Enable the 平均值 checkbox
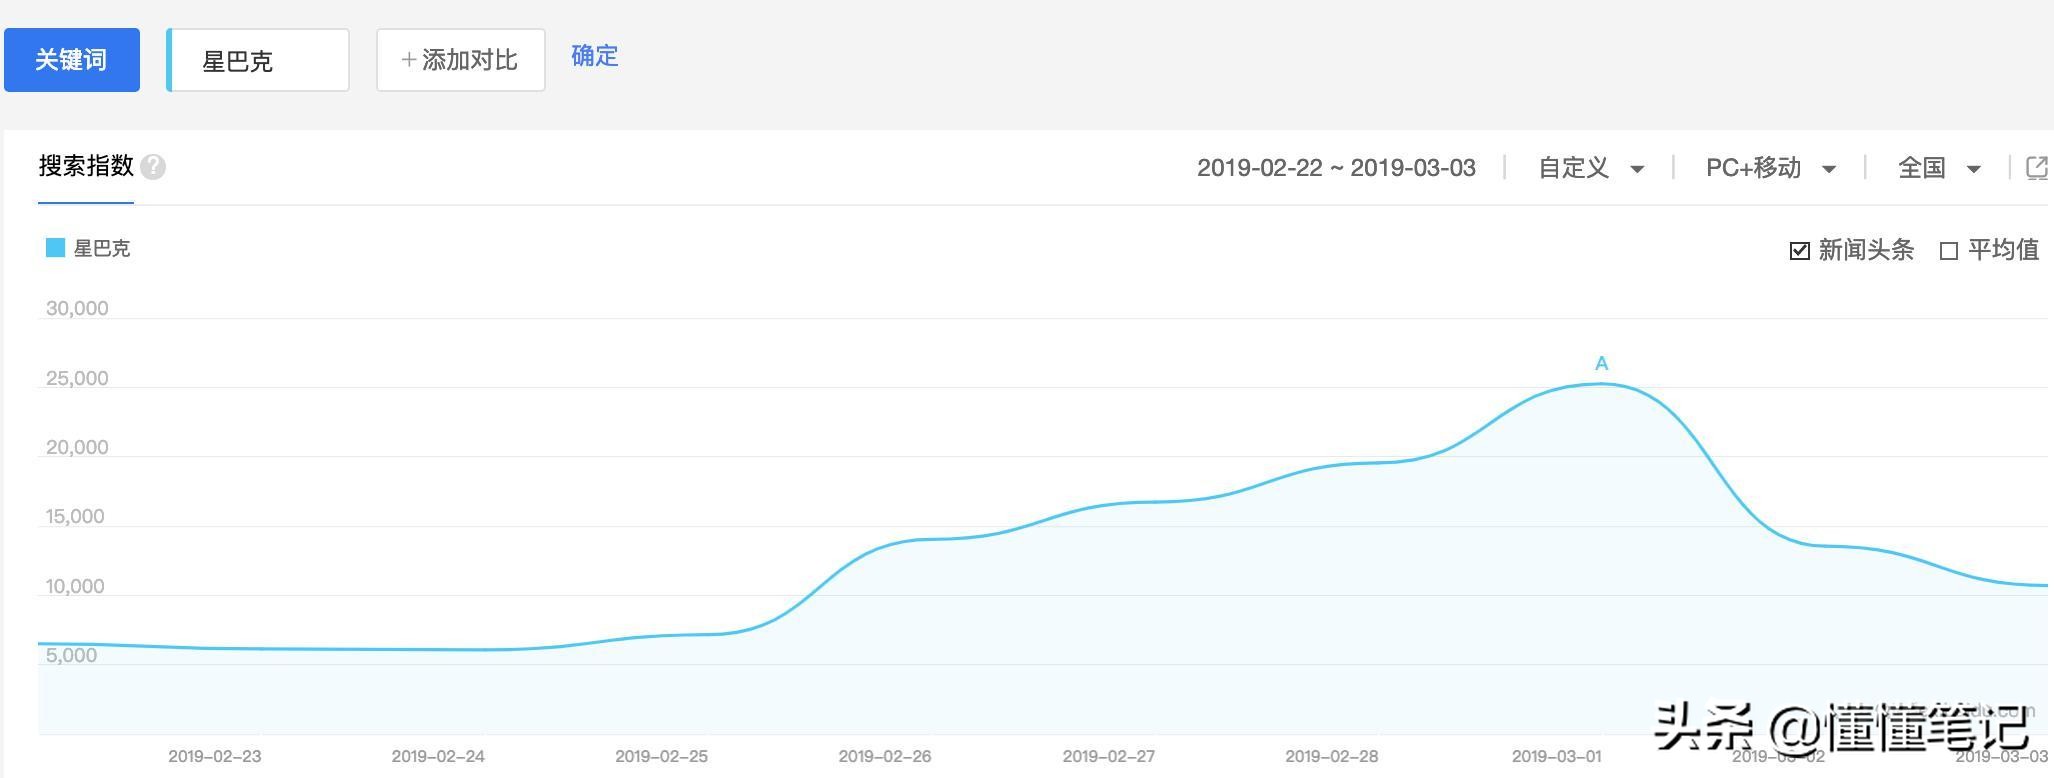 [x=1948, y=251]
